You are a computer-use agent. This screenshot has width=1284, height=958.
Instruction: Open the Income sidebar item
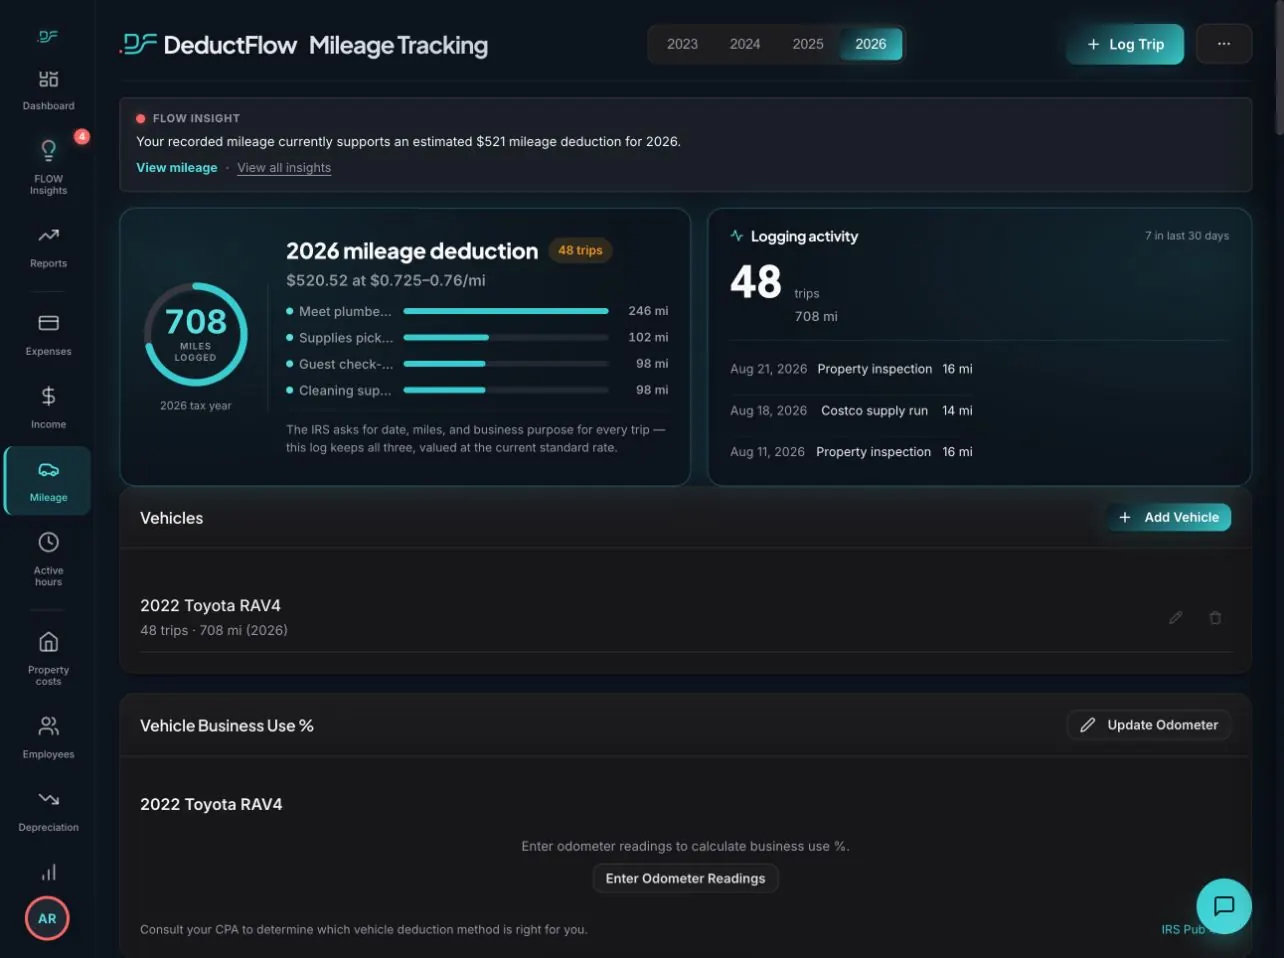pyautogui.click(x=48, y=408)
